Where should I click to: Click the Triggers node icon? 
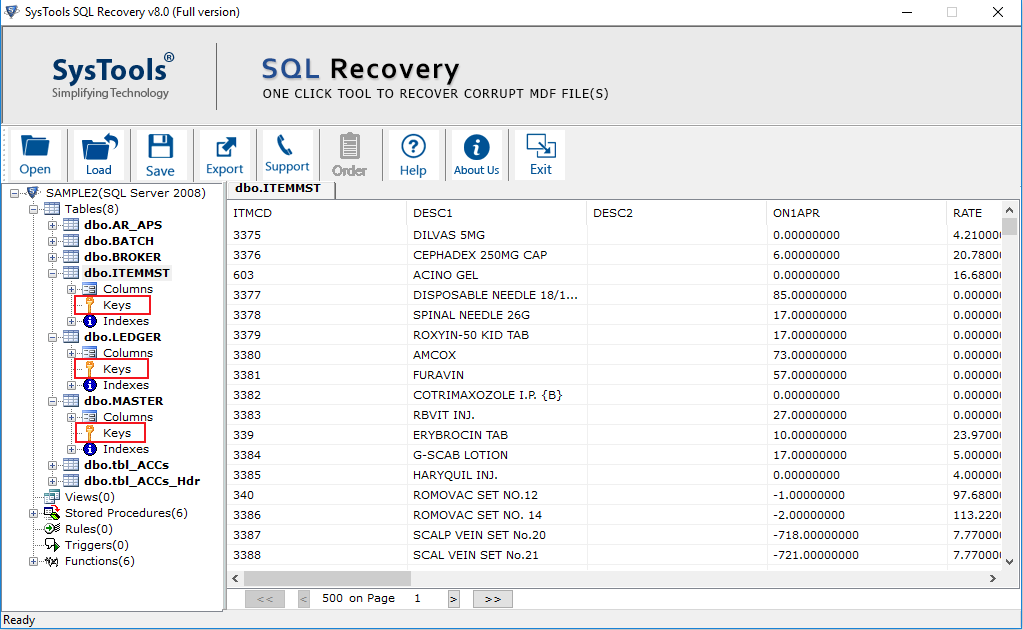click(52, 545)
